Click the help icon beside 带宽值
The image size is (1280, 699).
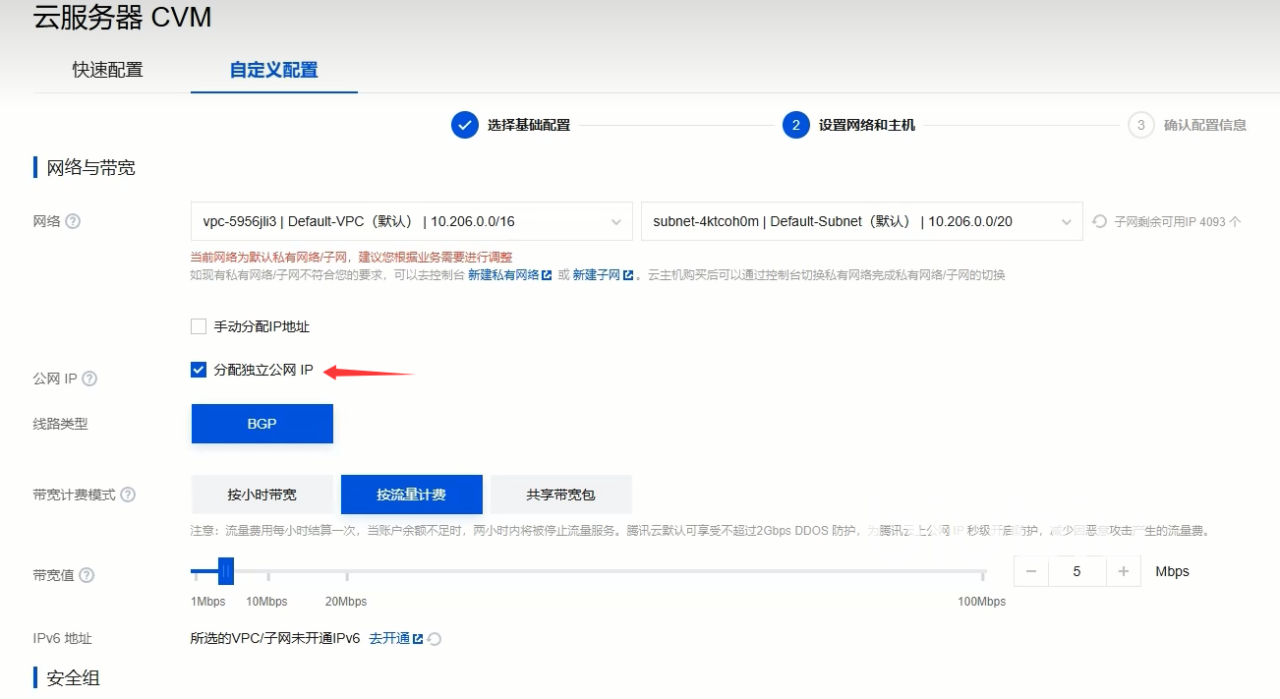pos(87,575)
